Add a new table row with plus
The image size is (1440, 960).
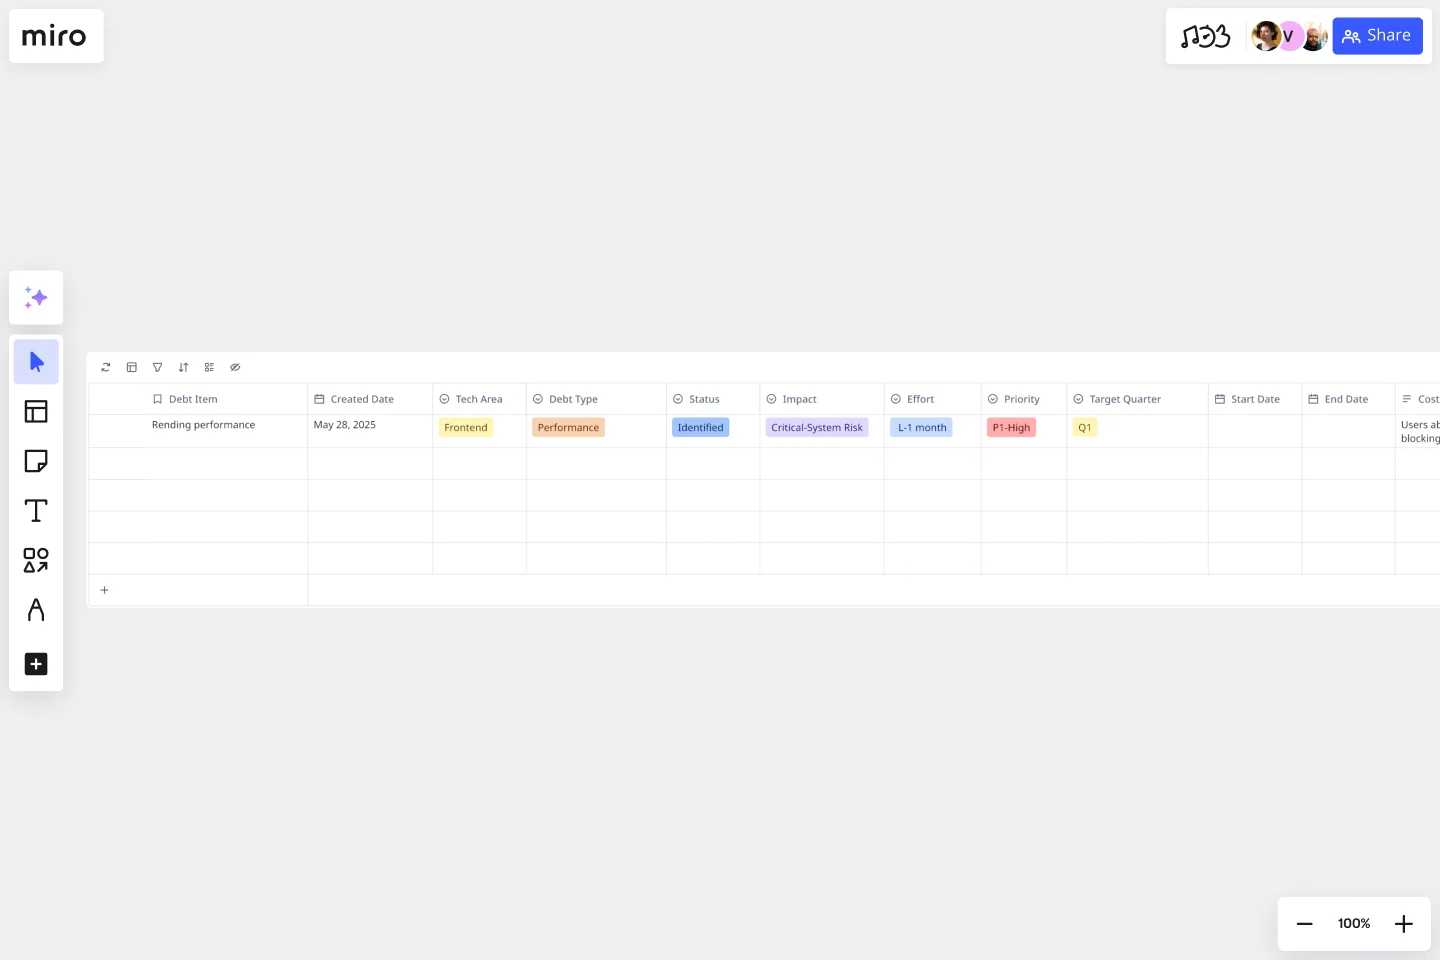[x=104, y=590]
